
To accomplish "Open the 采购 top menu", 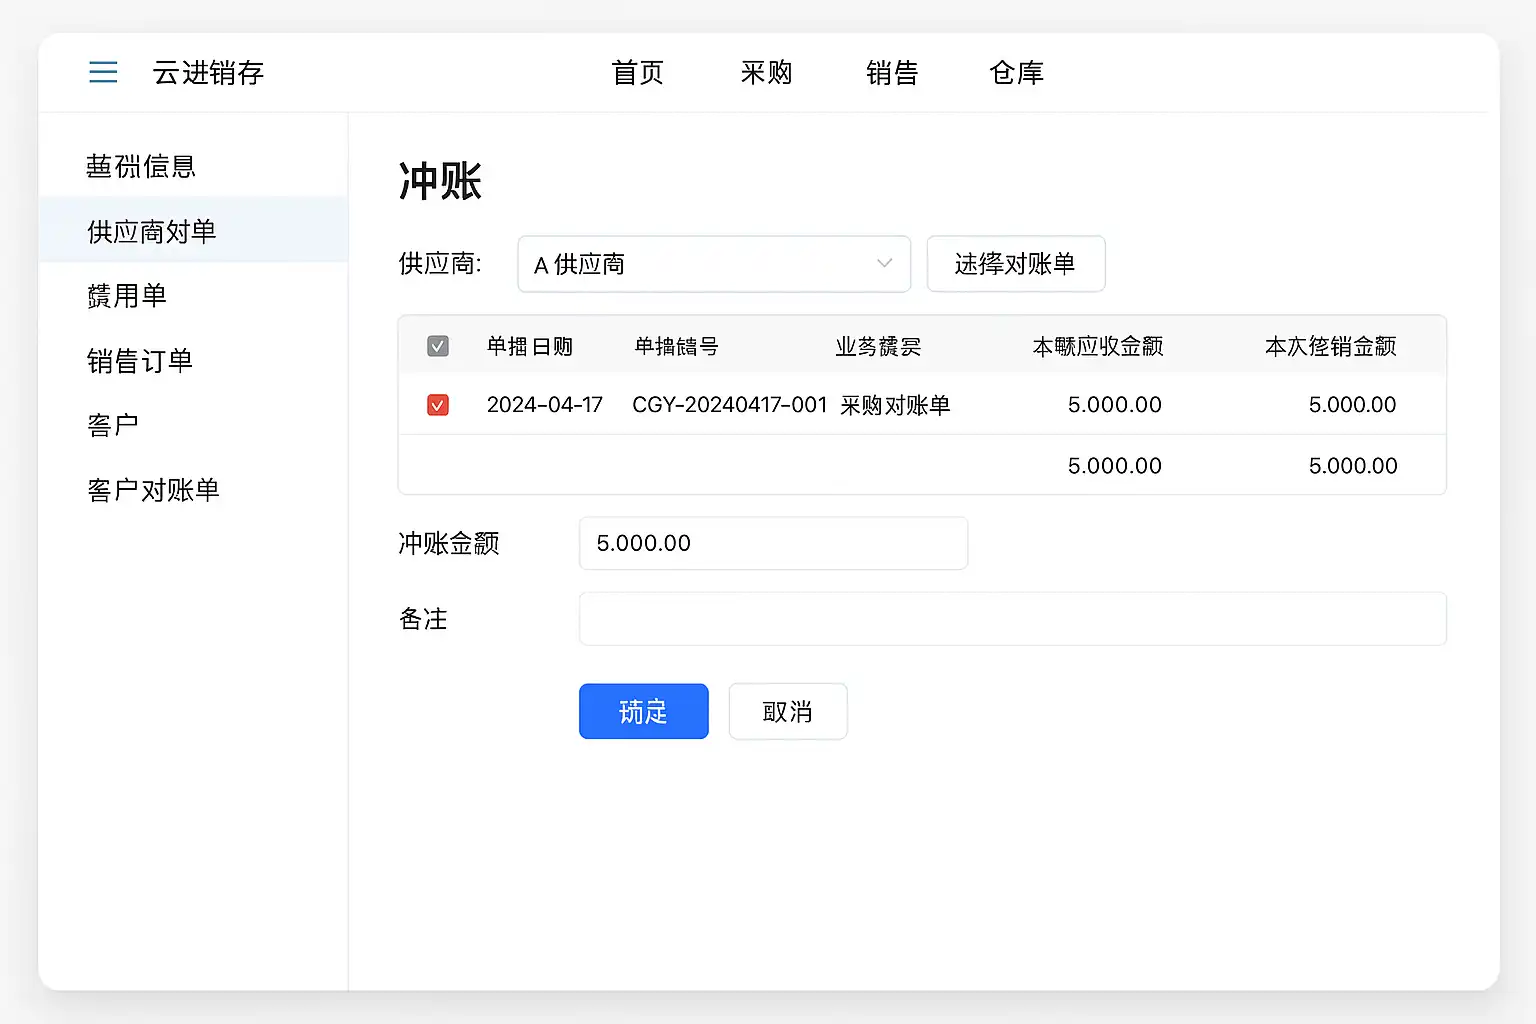I will coord(766,73).
